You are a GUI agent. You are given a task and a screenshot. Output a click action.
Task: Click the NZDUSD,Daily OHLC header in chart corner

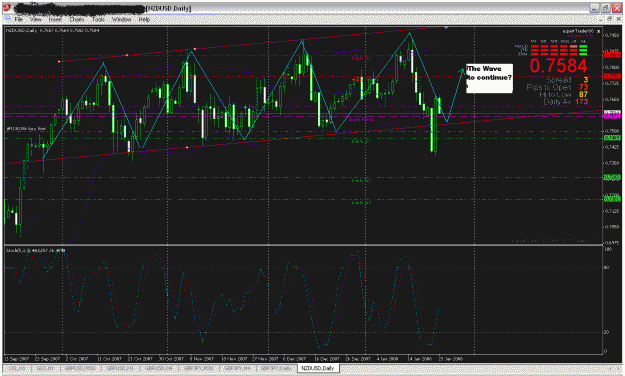pyautogui.click(x=53, y=30)
